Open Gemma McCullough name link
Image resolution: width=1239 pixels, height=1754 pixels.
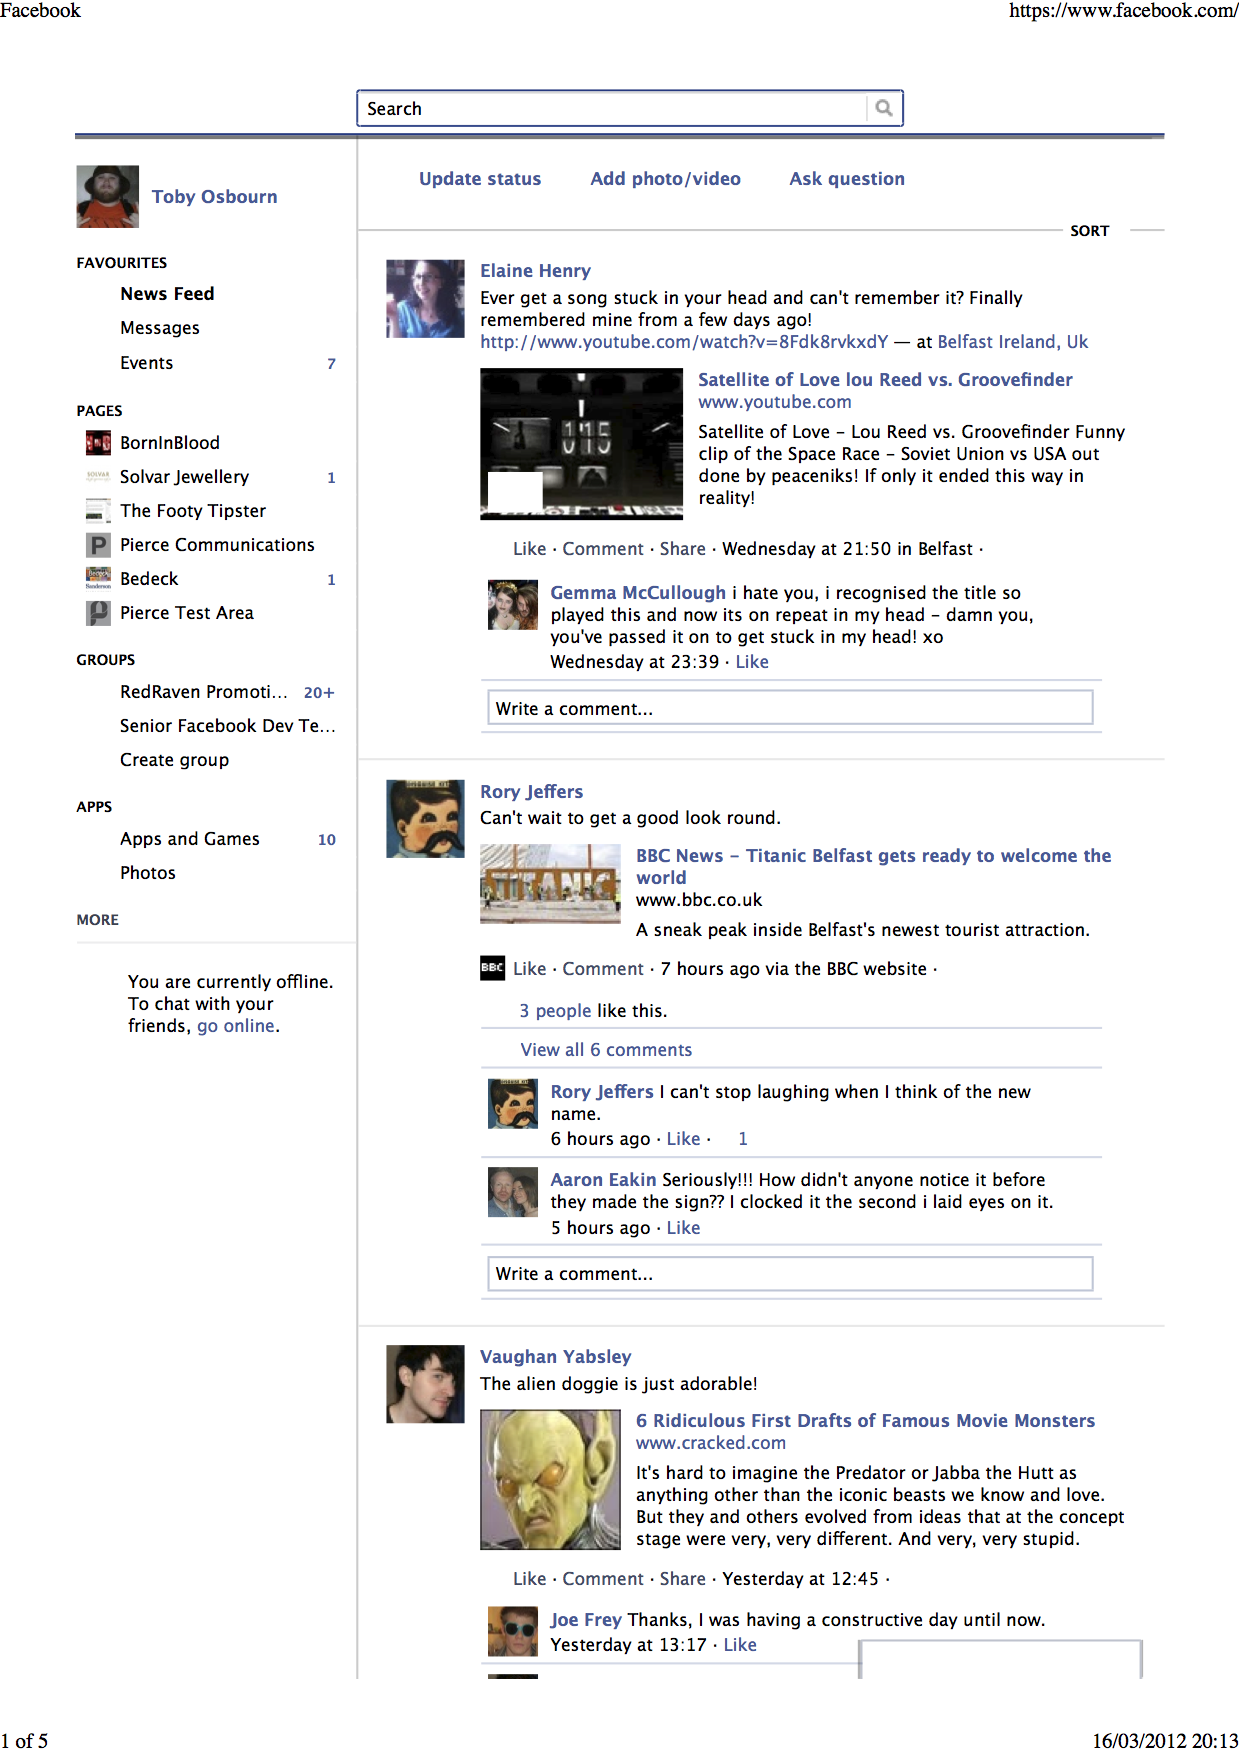(x=638, y=593)
